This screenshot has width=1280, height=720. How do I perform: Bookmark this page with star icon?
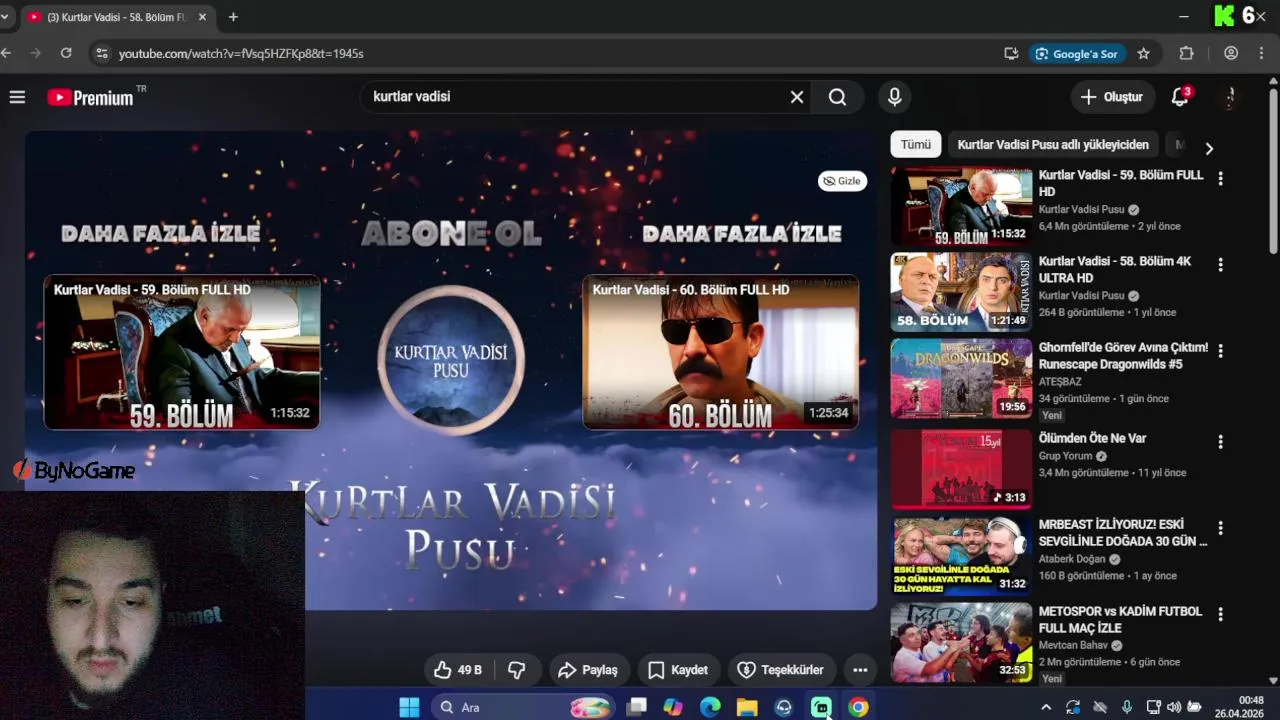pyautogui.click(x=1144, y=54)
